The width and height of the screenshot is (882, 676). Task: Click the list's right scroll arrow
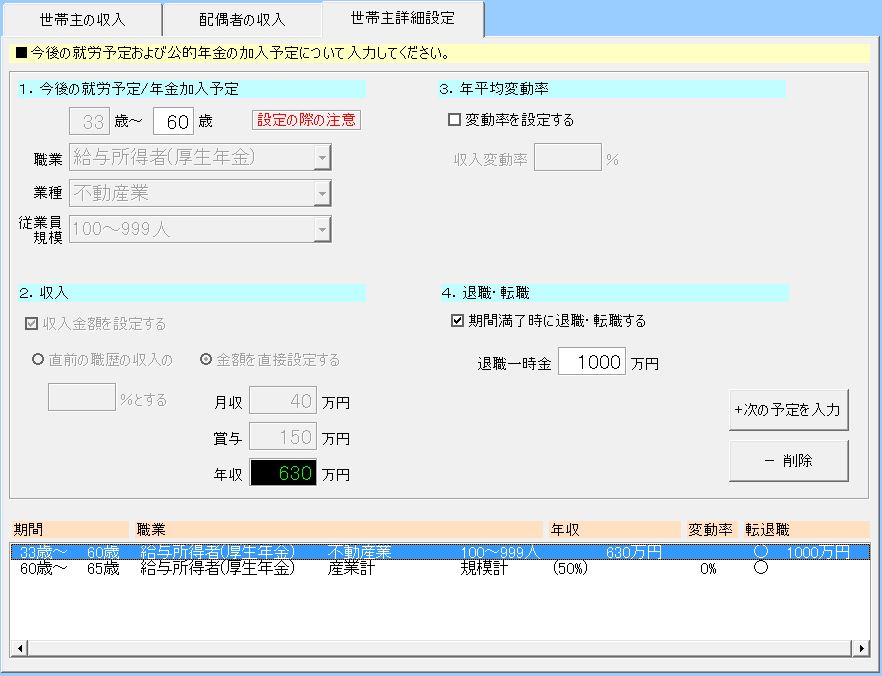pyautogui.click(x=861, y=648)
